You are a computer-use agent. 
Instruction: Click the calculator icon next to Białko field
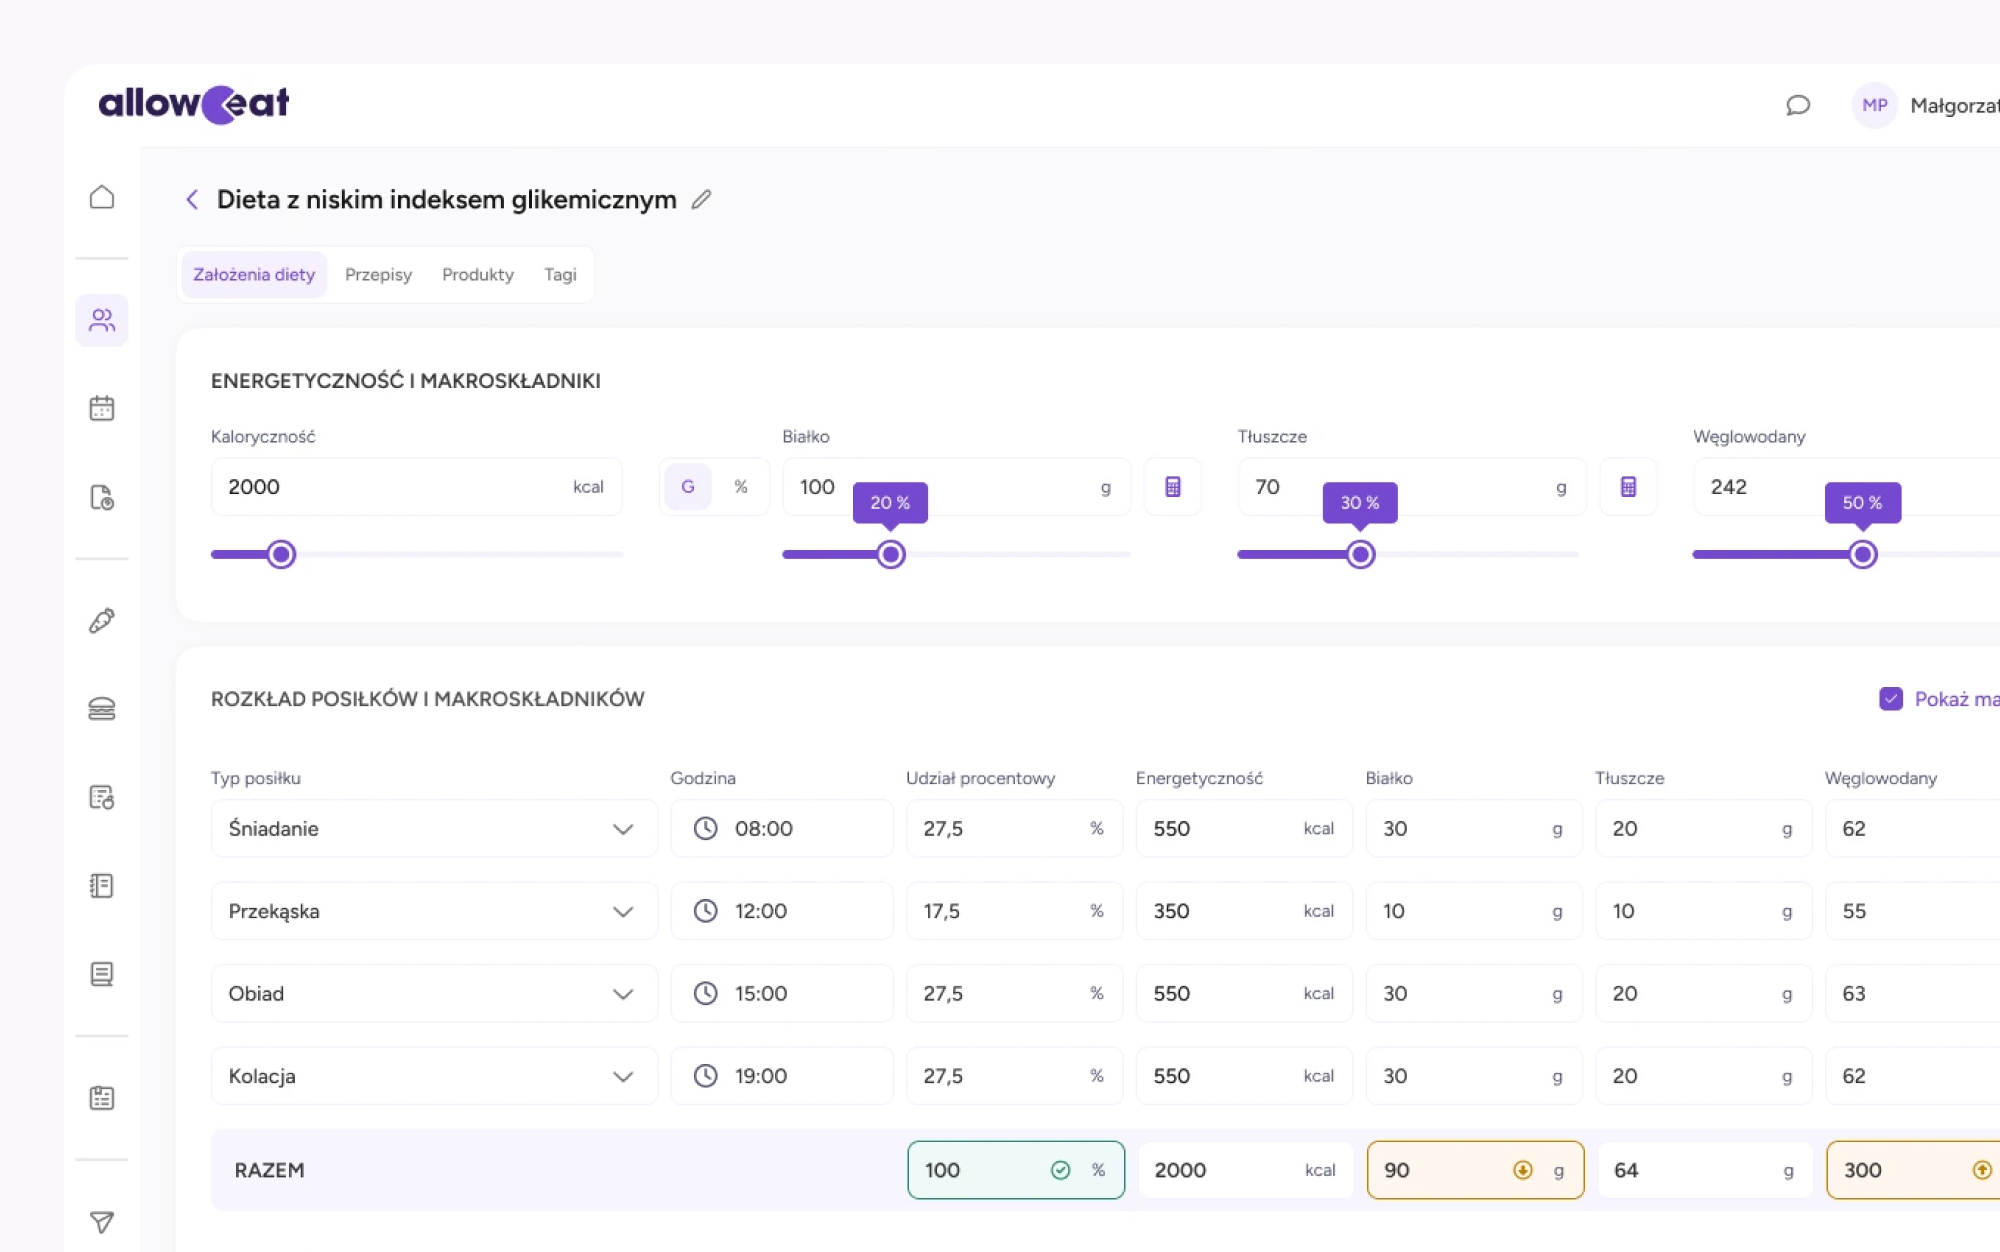pyautogui.click(x=1172, y=486)
